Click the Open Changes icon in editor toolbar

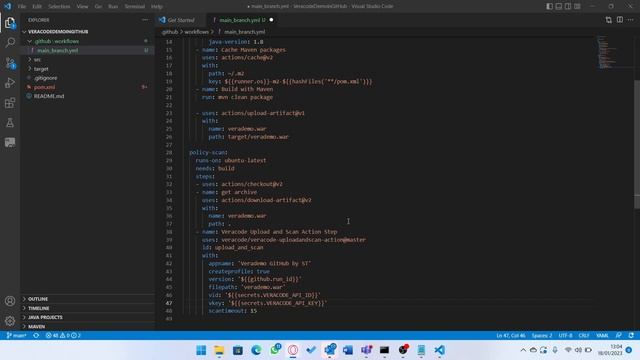point(609,20)
